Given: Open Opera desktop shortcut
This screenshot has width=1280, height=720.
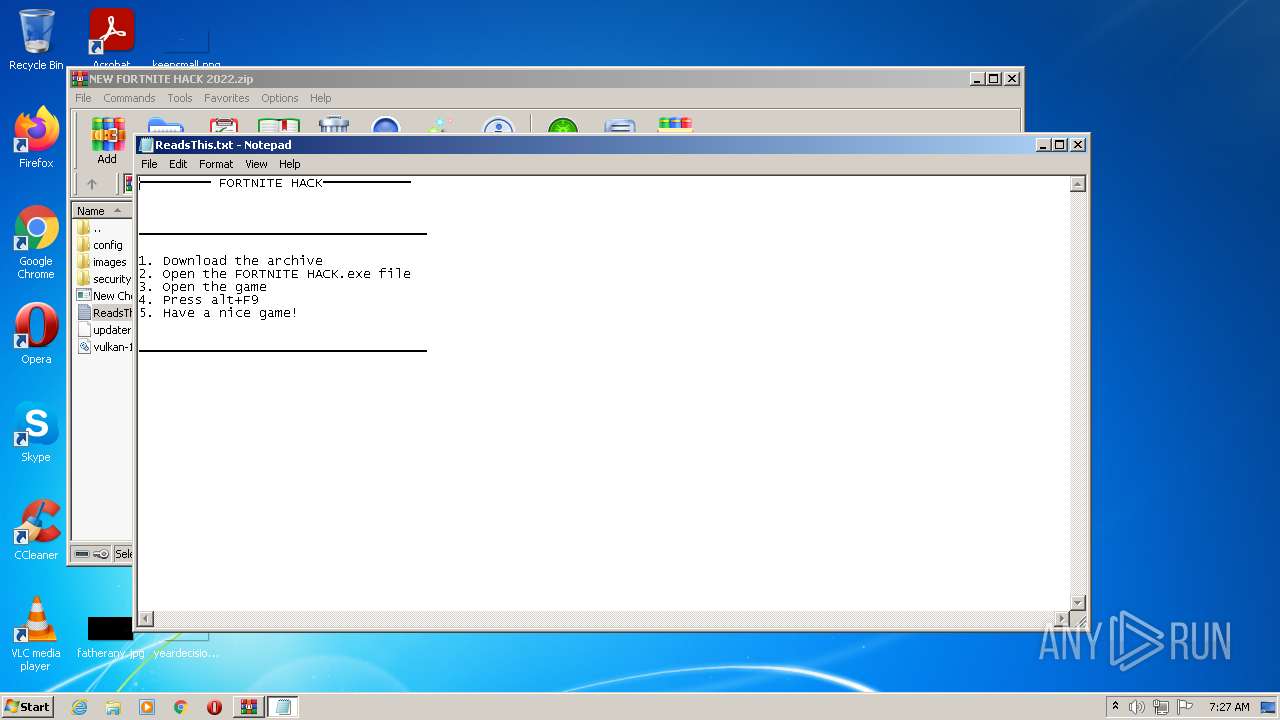Looking at the screenshot, I should coord(36,334).
